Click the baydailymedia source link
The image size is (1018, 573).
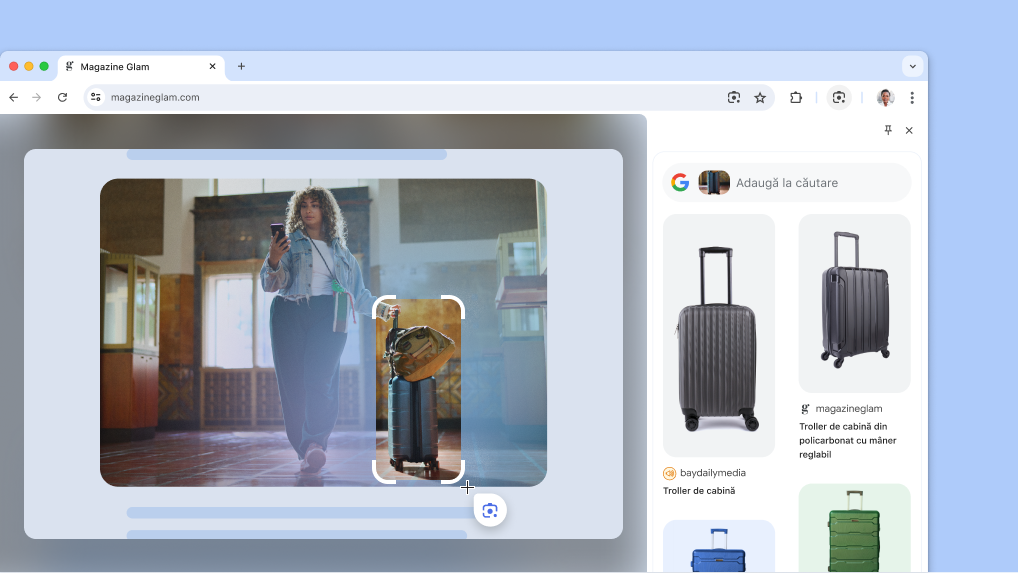712,473
